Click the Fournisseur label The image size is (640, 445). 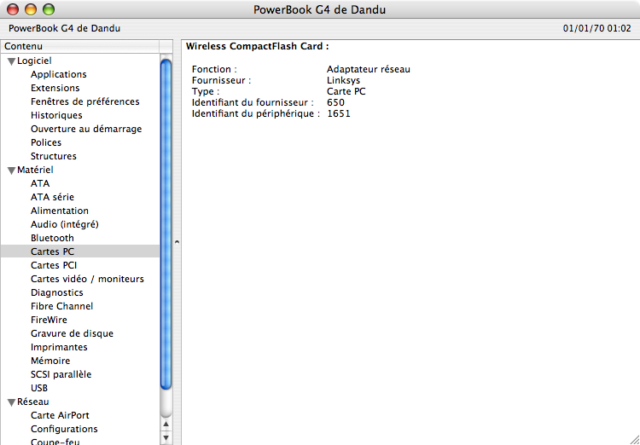[222, 80]
